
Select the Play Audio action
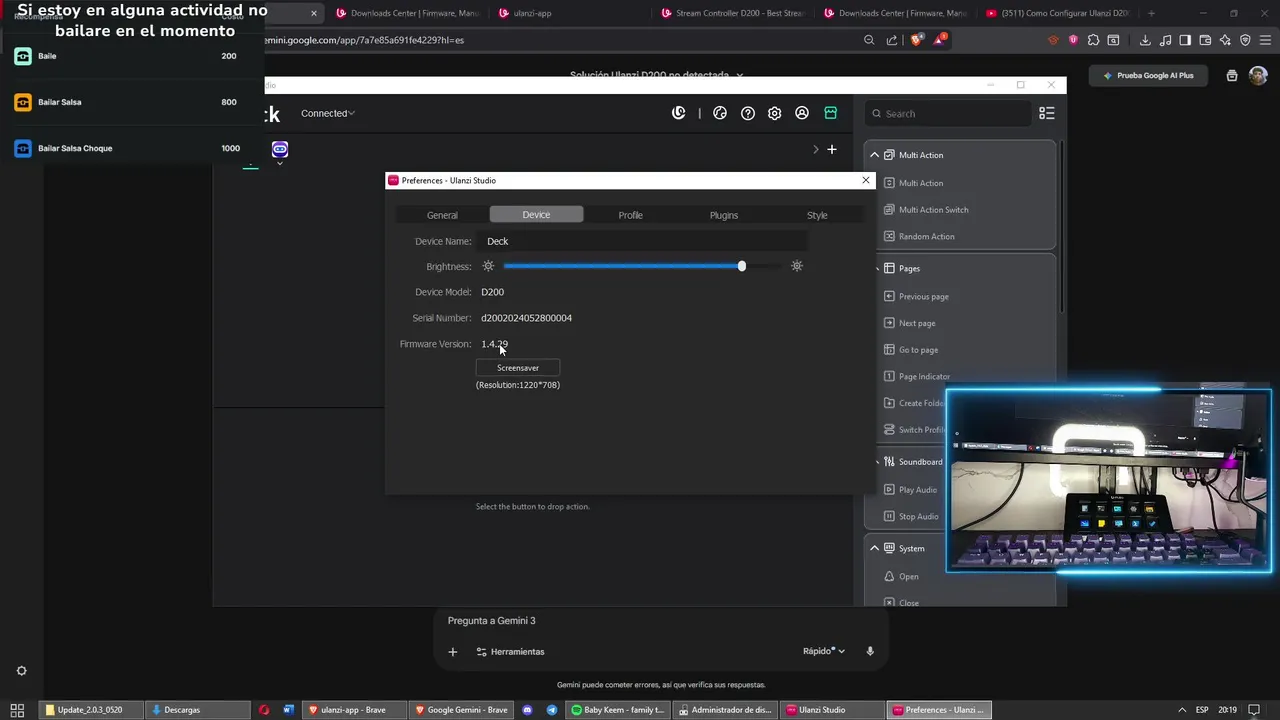point(910,490)
